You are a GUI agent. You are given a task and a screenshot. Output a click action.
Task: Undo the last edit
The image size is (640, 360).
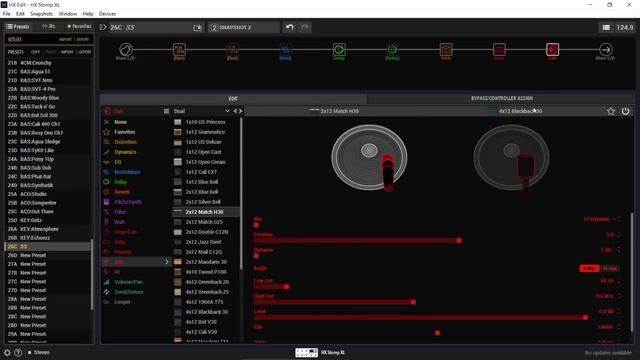pyautogui.click(x=290, y=27)
